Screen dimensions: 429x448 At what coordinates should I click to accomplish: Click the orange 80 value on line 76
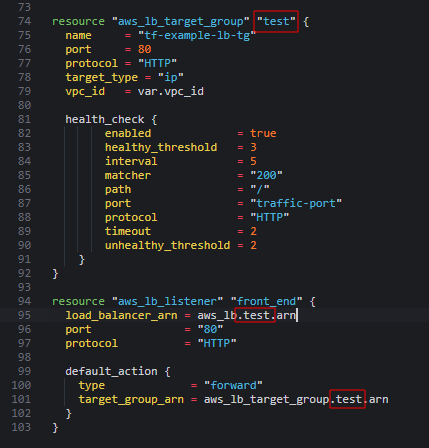click(x=144, y=49)
